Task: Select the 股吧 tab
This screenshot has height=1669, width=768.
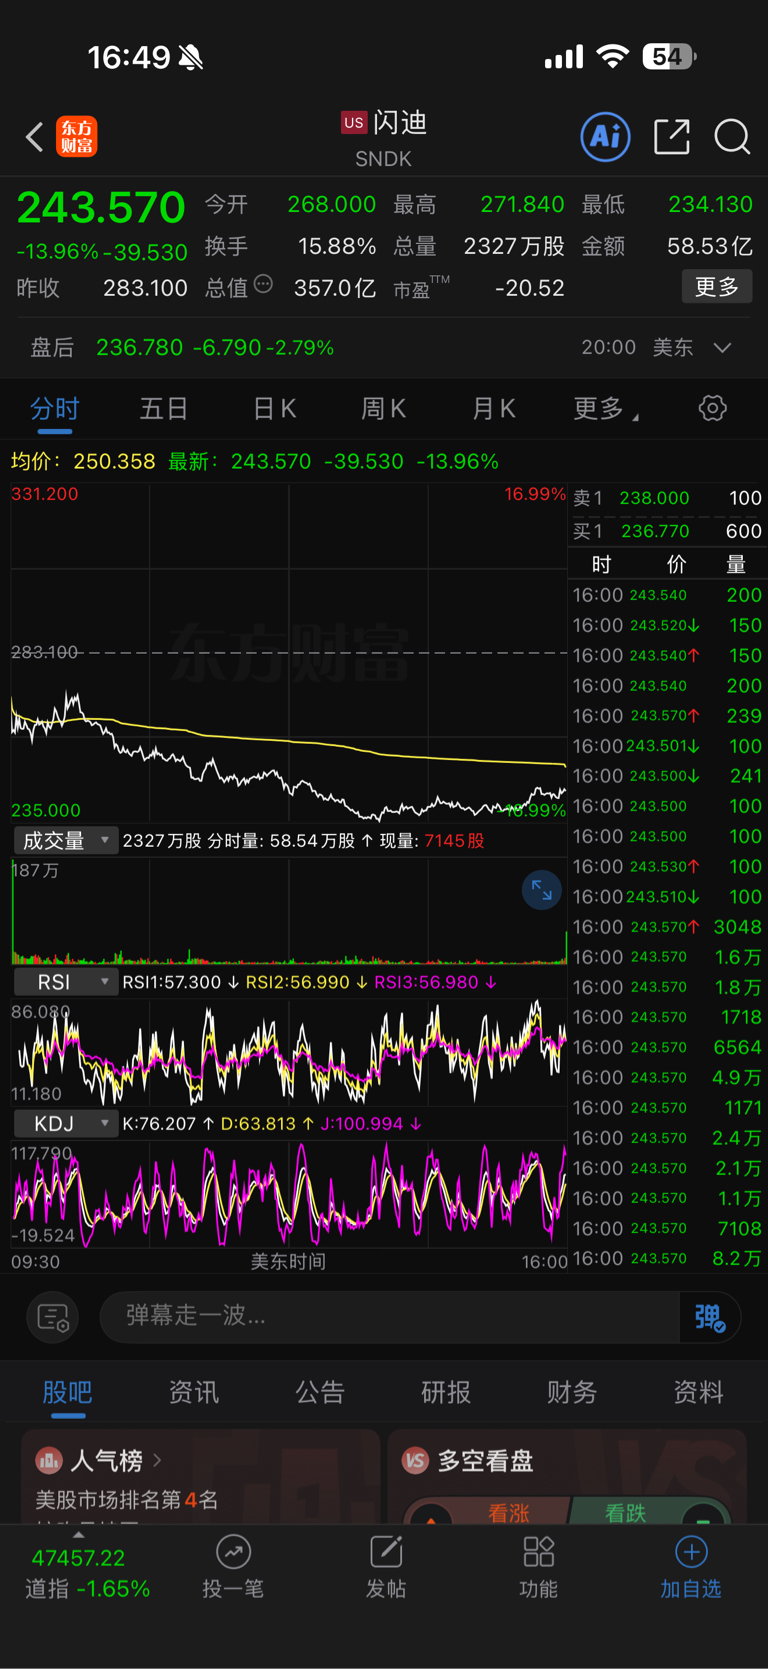Action: click(x=68, y=1392)
